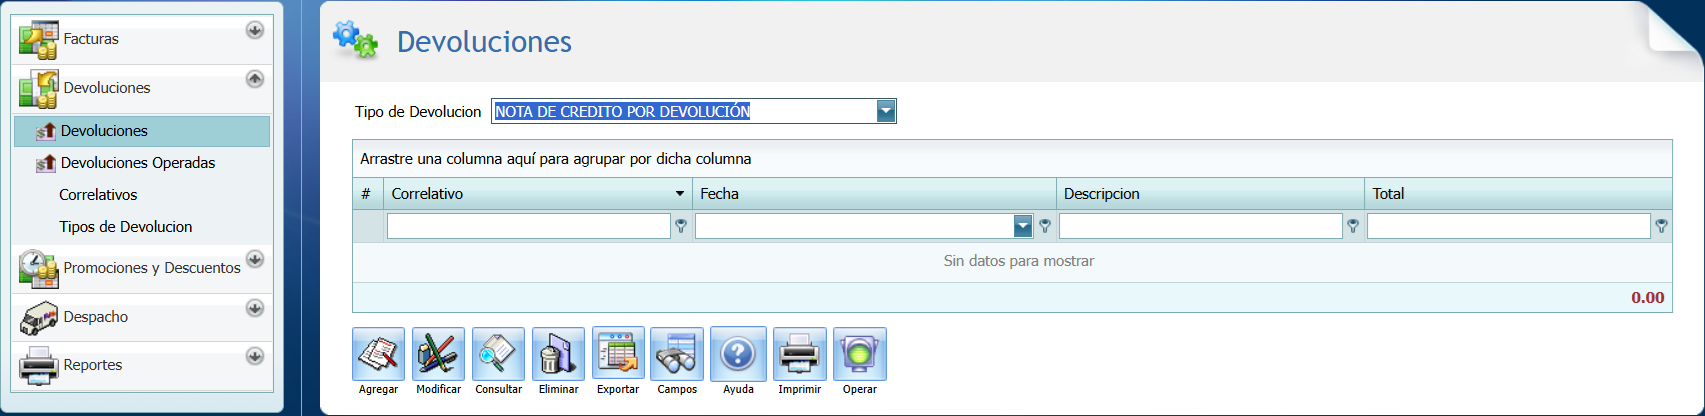Click the Correlativo column sort arrow

pyautogui.click(x=680, y=194)
